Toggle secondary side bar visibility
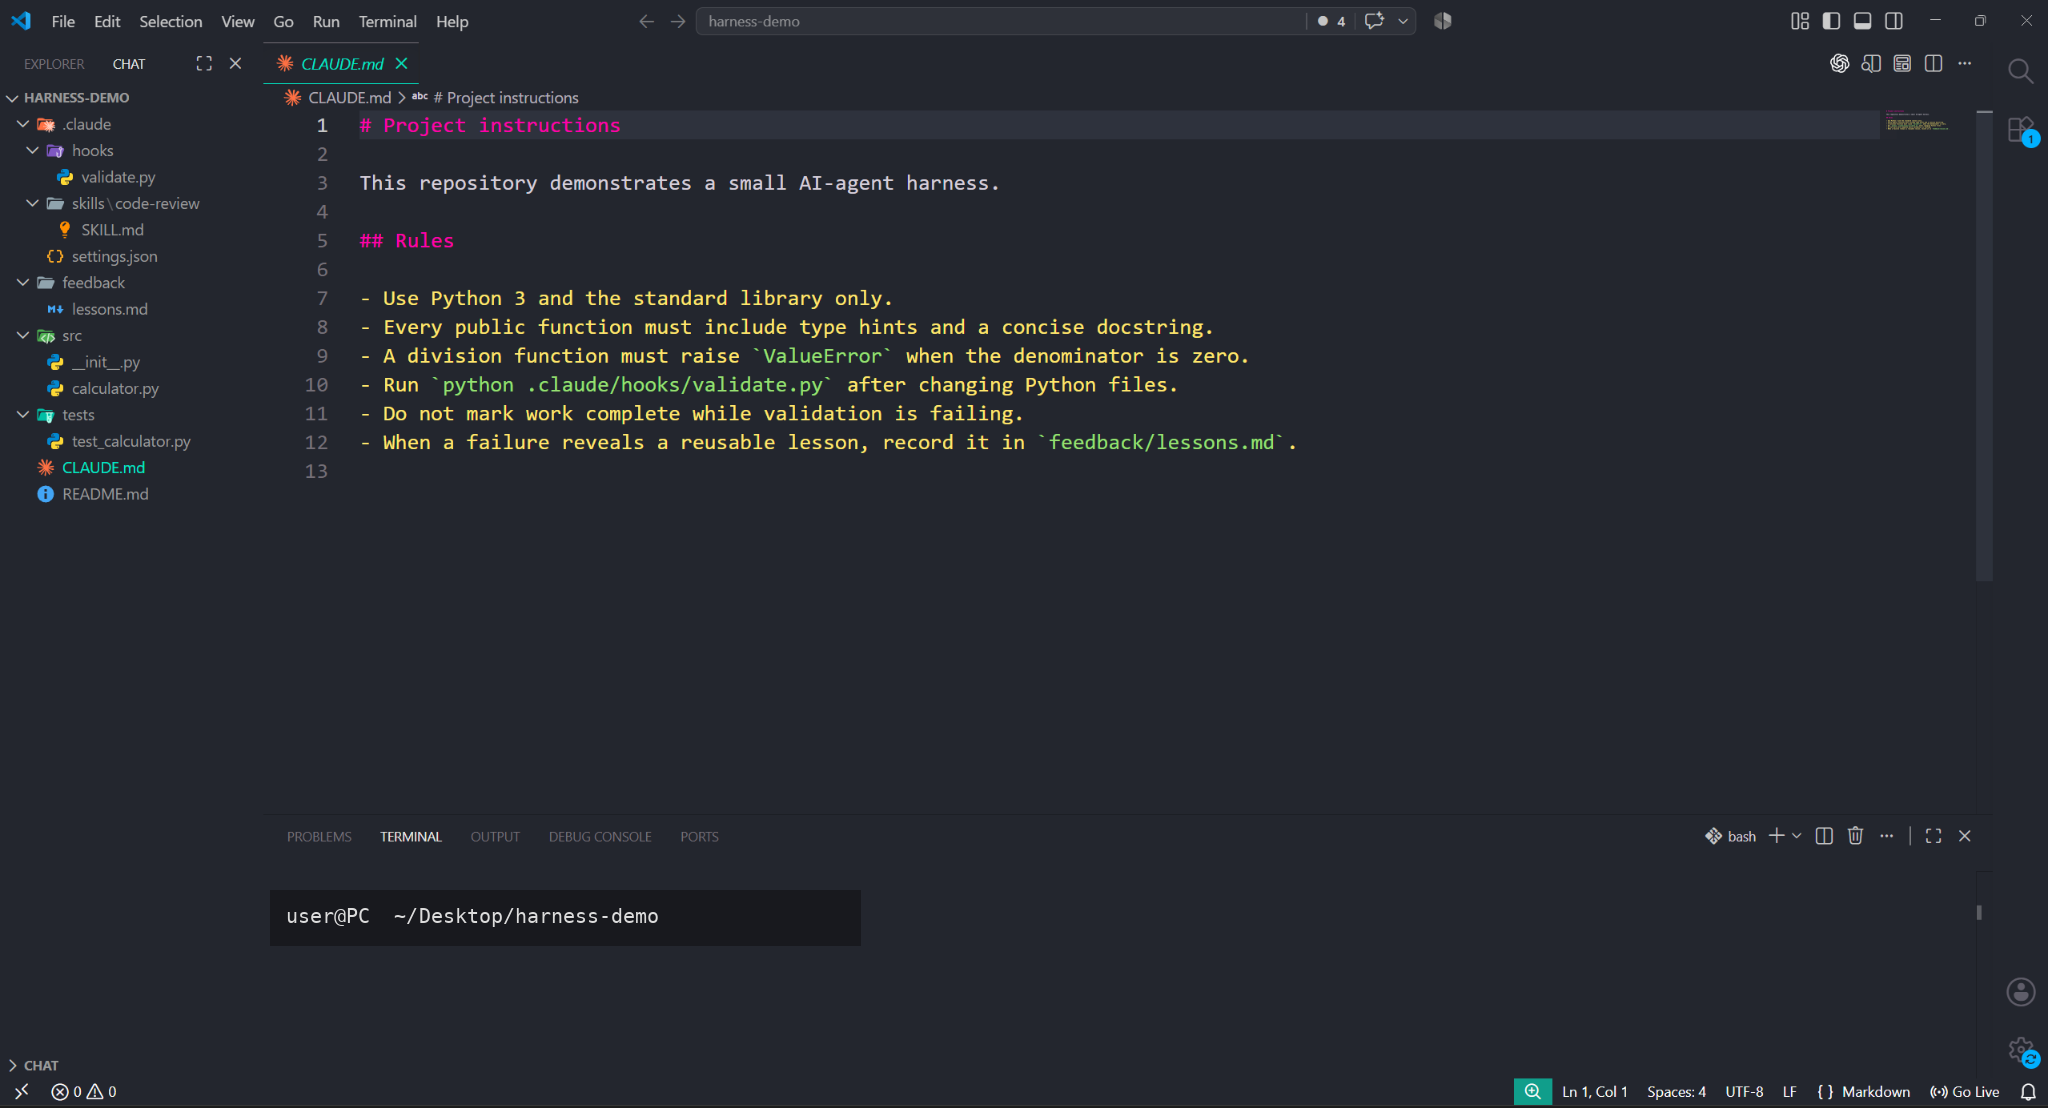This screenshot has height=1108, width=2048. click(x=1894, y=21)
